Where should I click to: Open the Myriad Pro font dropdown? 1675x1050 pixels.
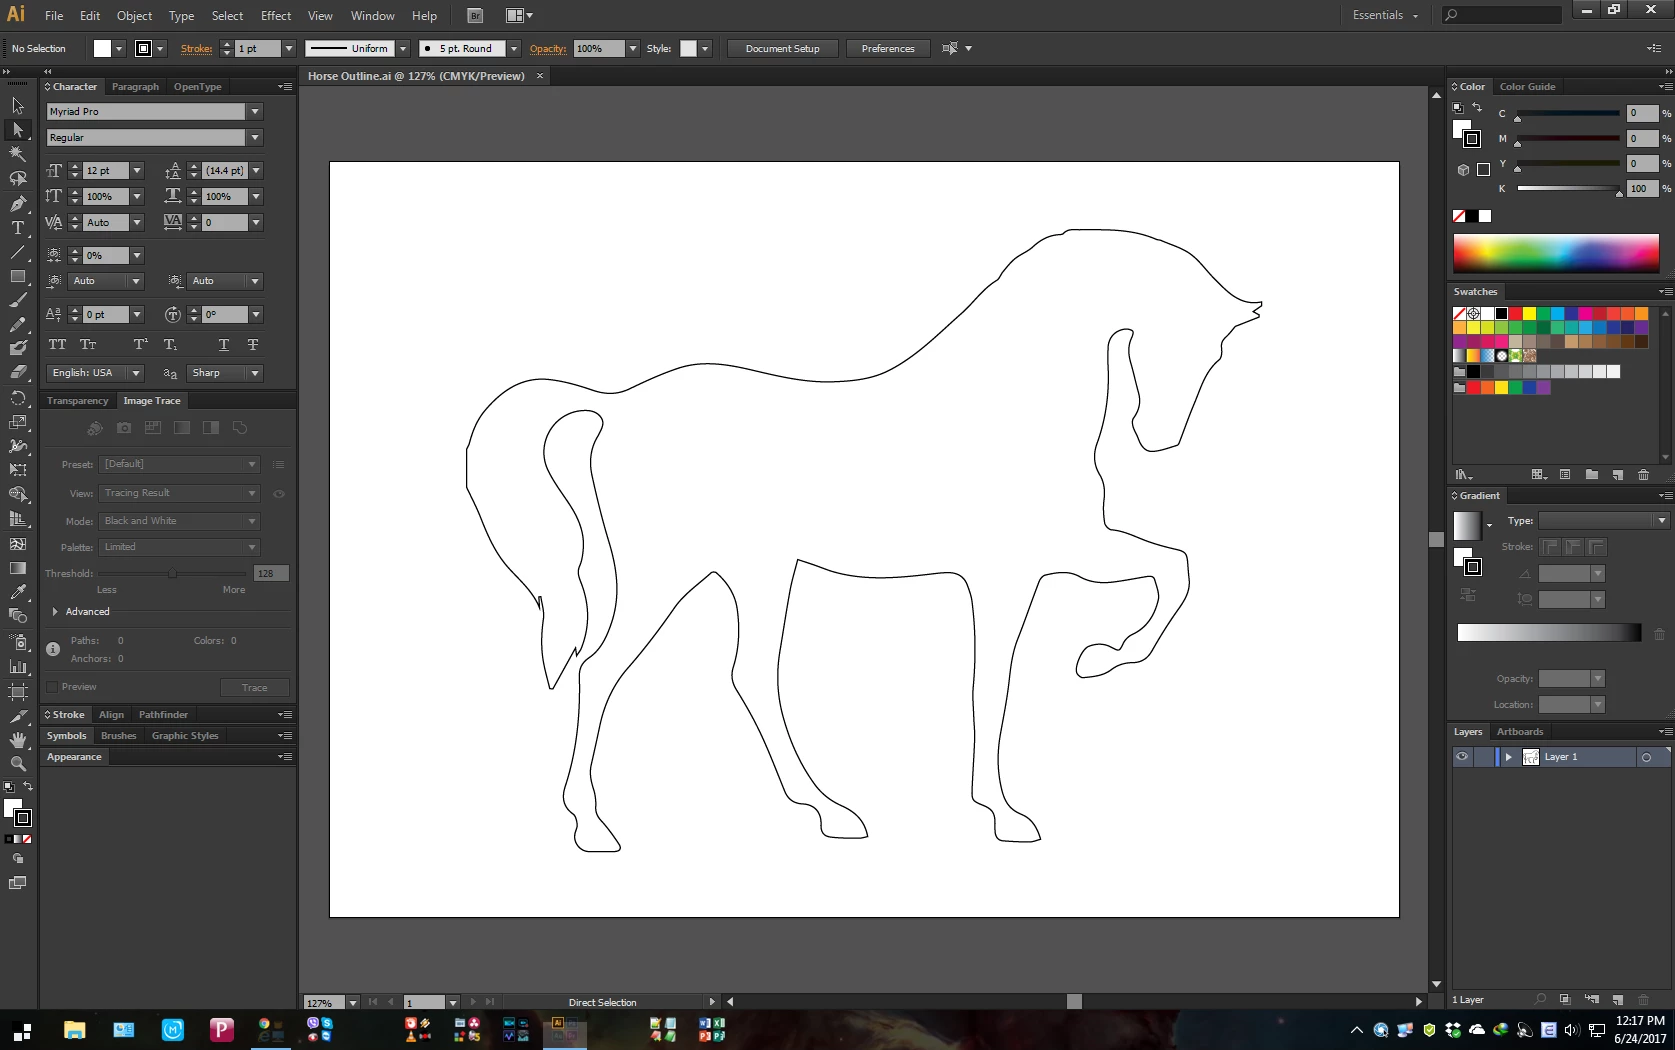(x=255, y=112)
